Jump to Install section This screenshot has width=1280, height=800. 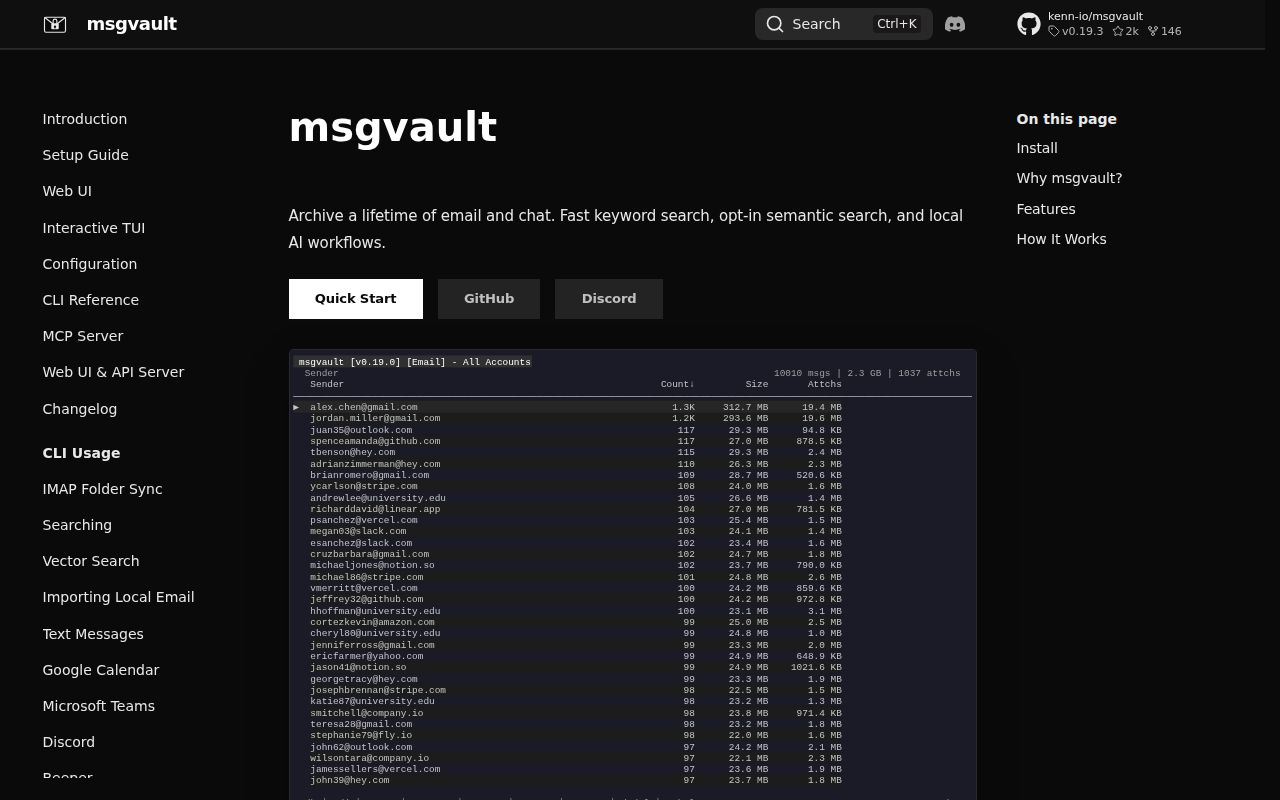click(1037, 148)
